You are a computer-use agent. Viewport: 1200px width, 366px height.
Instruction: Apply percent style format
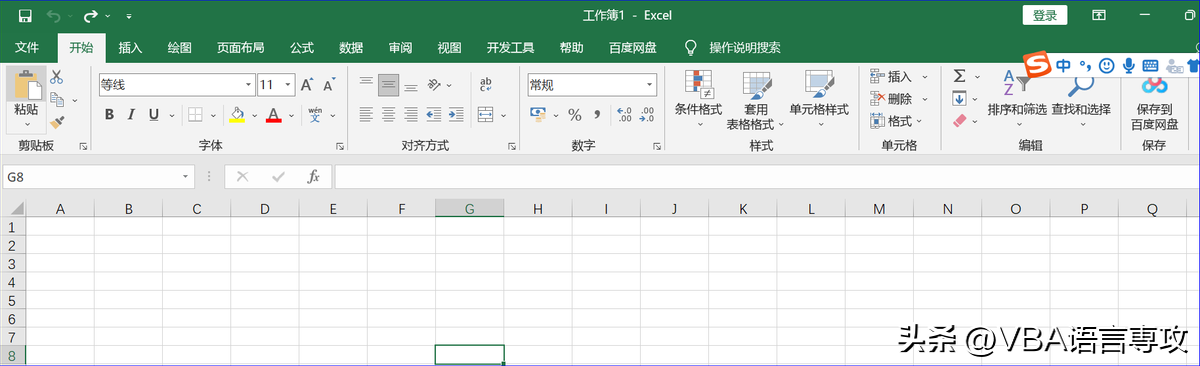(574, 115)
